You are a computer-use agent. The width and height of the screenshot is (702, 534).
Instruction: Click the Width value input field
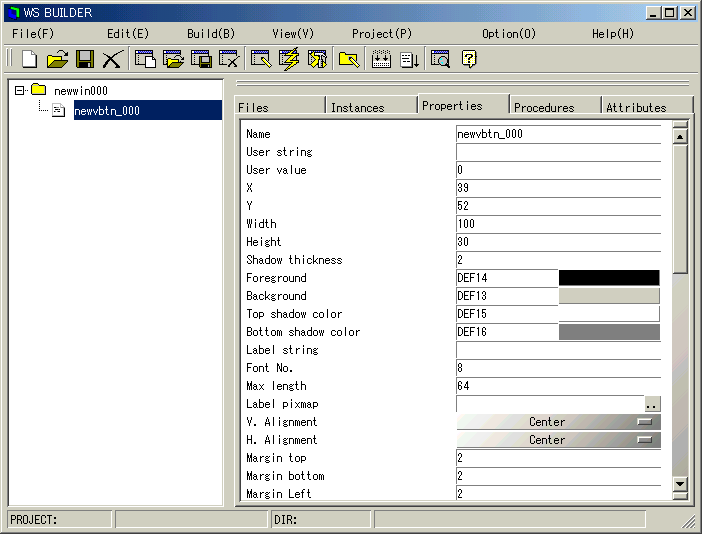pos(557,224)
